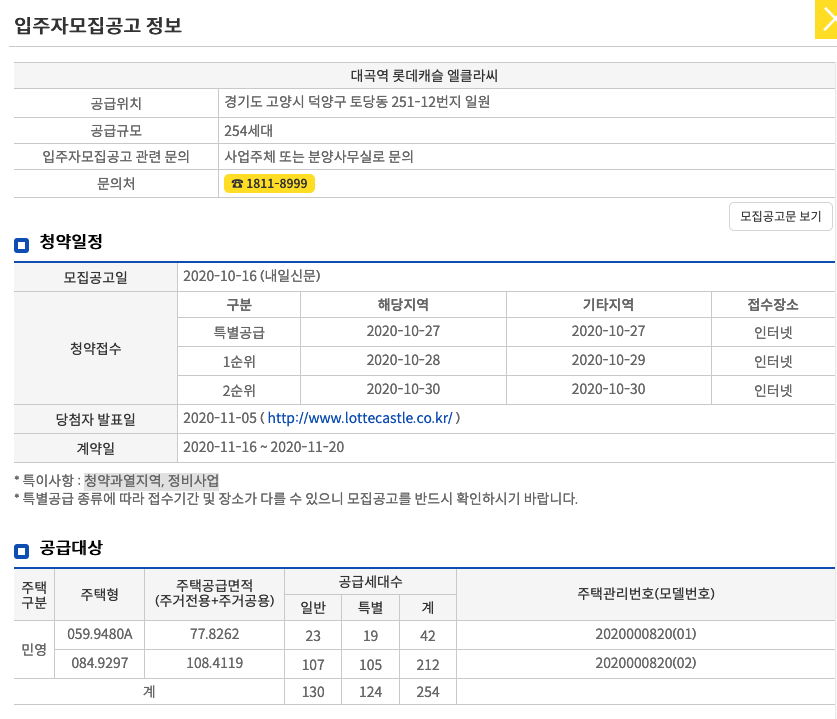This screenshot has height=719, width=837.
Task: Click the 주택관리번호(모델번호) column header
Action: pyautogui.click(x=646, y=594)
